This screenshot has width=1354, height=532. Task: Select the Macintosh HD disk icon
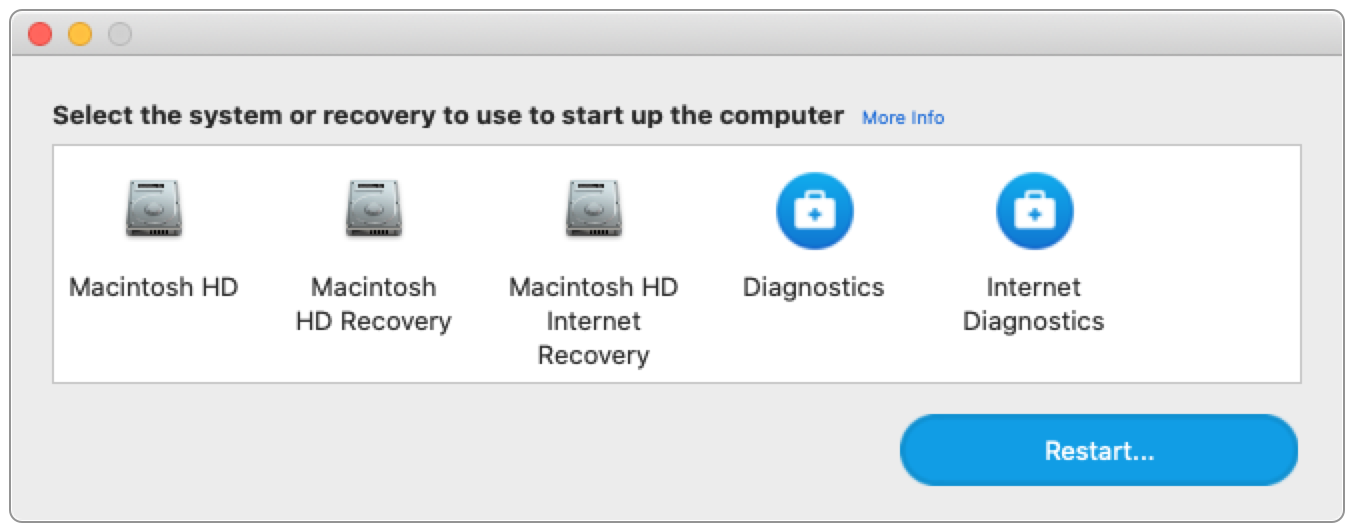[x=154, y=209]
